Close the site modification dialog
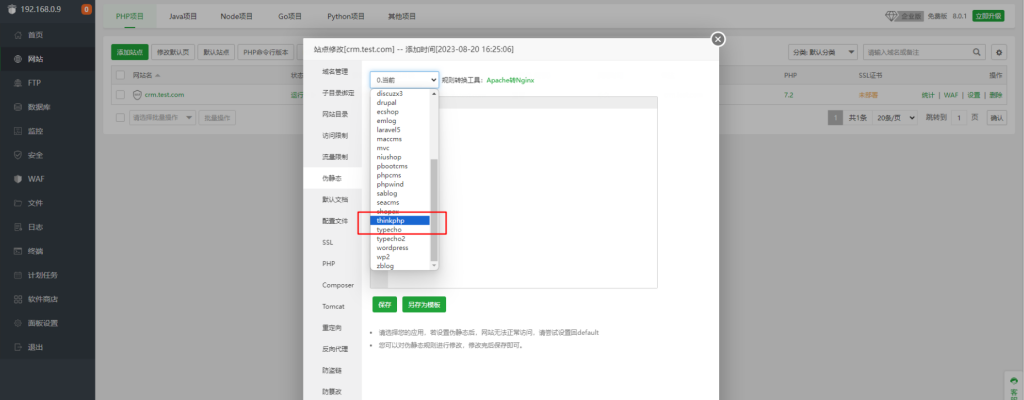The width and height of the screenshot is (1024, 400). 717,39
